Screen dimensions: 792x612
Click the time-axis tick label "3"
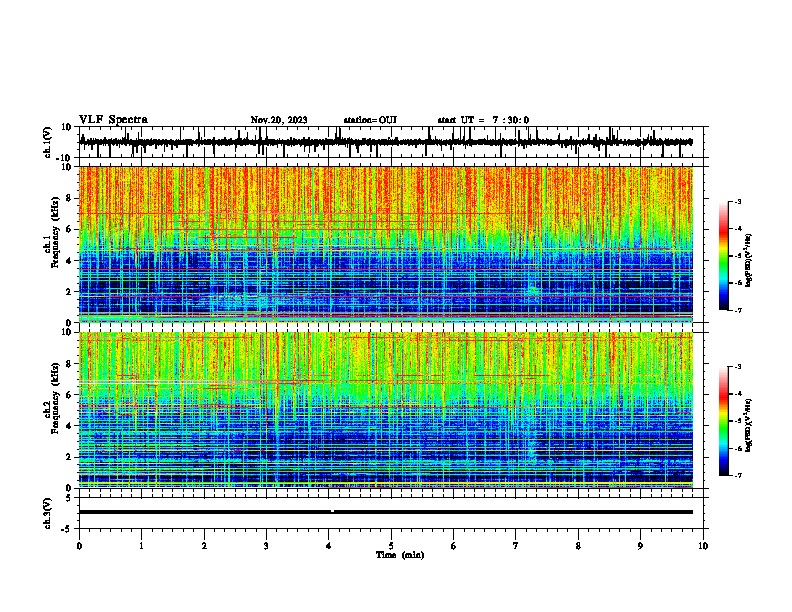coord(266,546)
